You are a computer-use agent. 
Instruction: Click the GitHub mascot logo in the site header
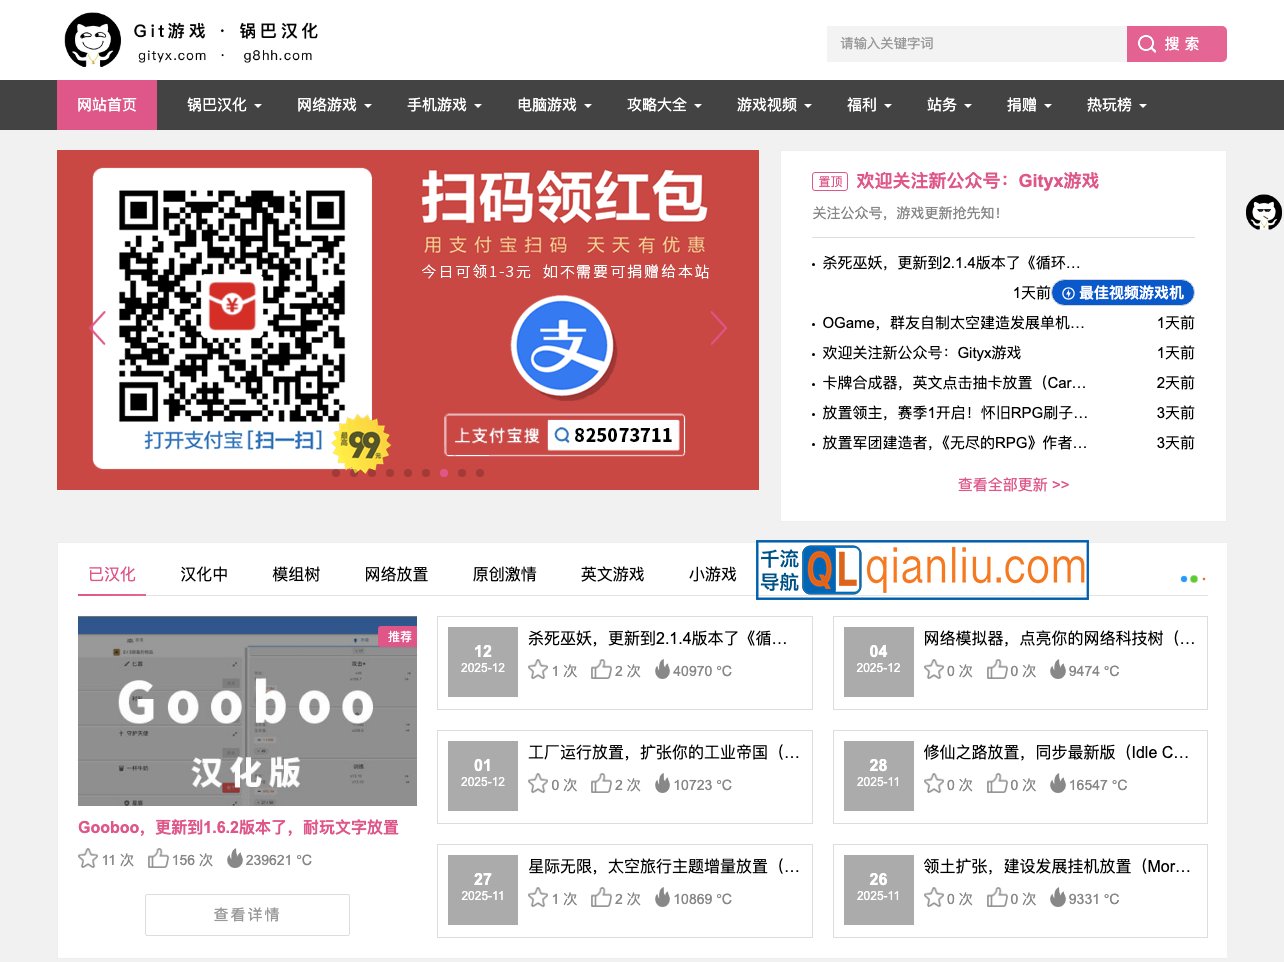[92, 40]
